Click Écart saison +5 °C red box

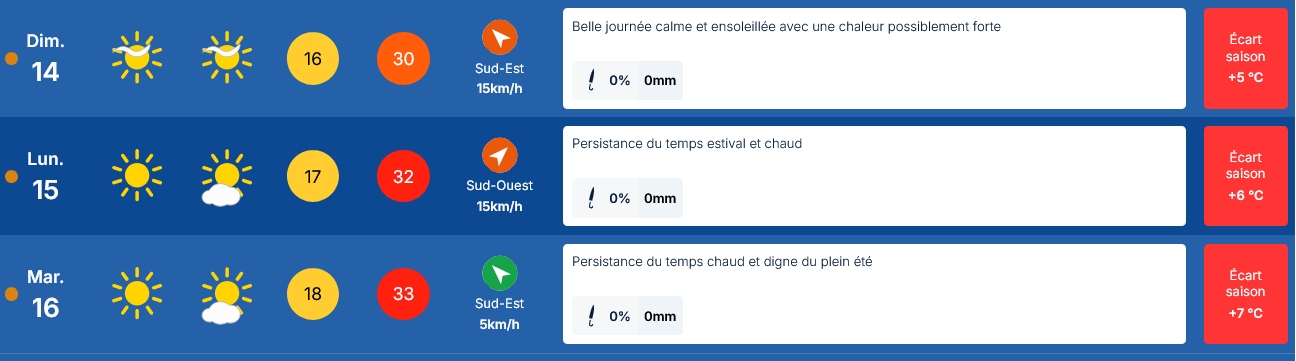coord(1245,58)
